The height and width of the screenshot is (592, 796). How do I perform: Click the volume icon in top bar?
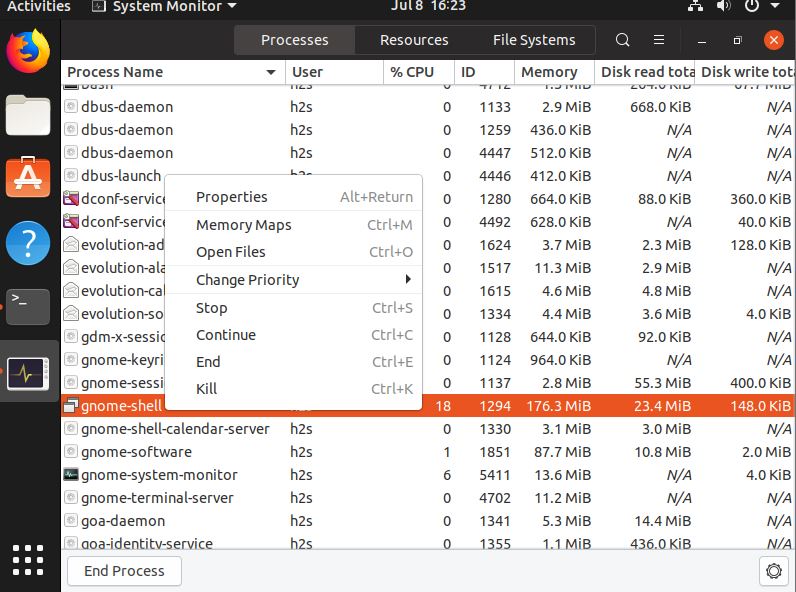point(723,6)
